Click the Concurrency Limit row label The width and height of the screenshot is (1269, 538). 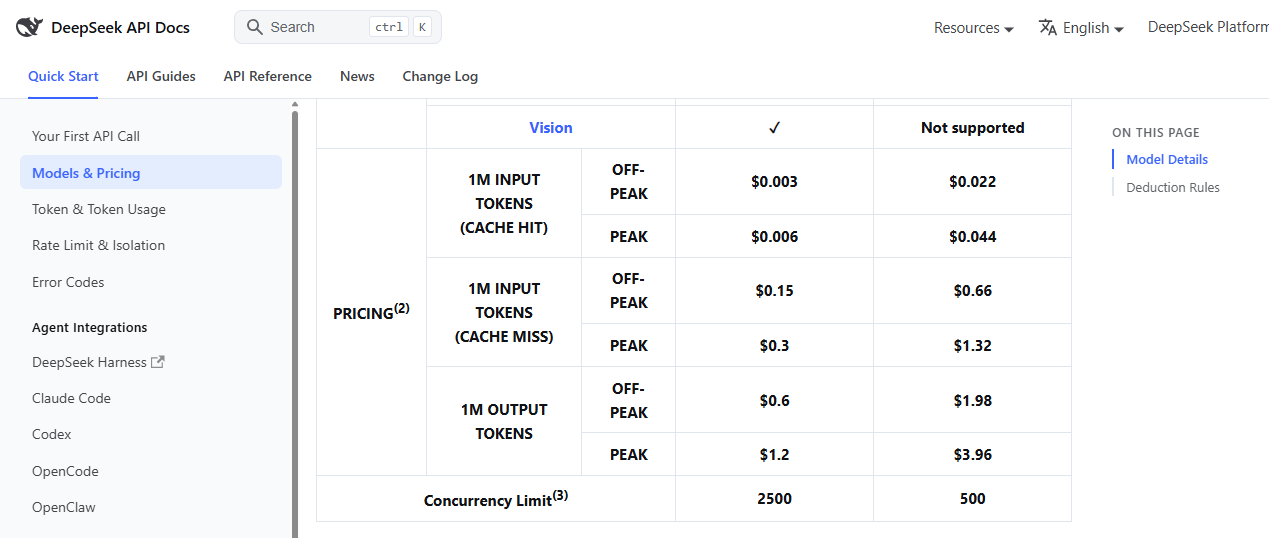tap(496, 499)
